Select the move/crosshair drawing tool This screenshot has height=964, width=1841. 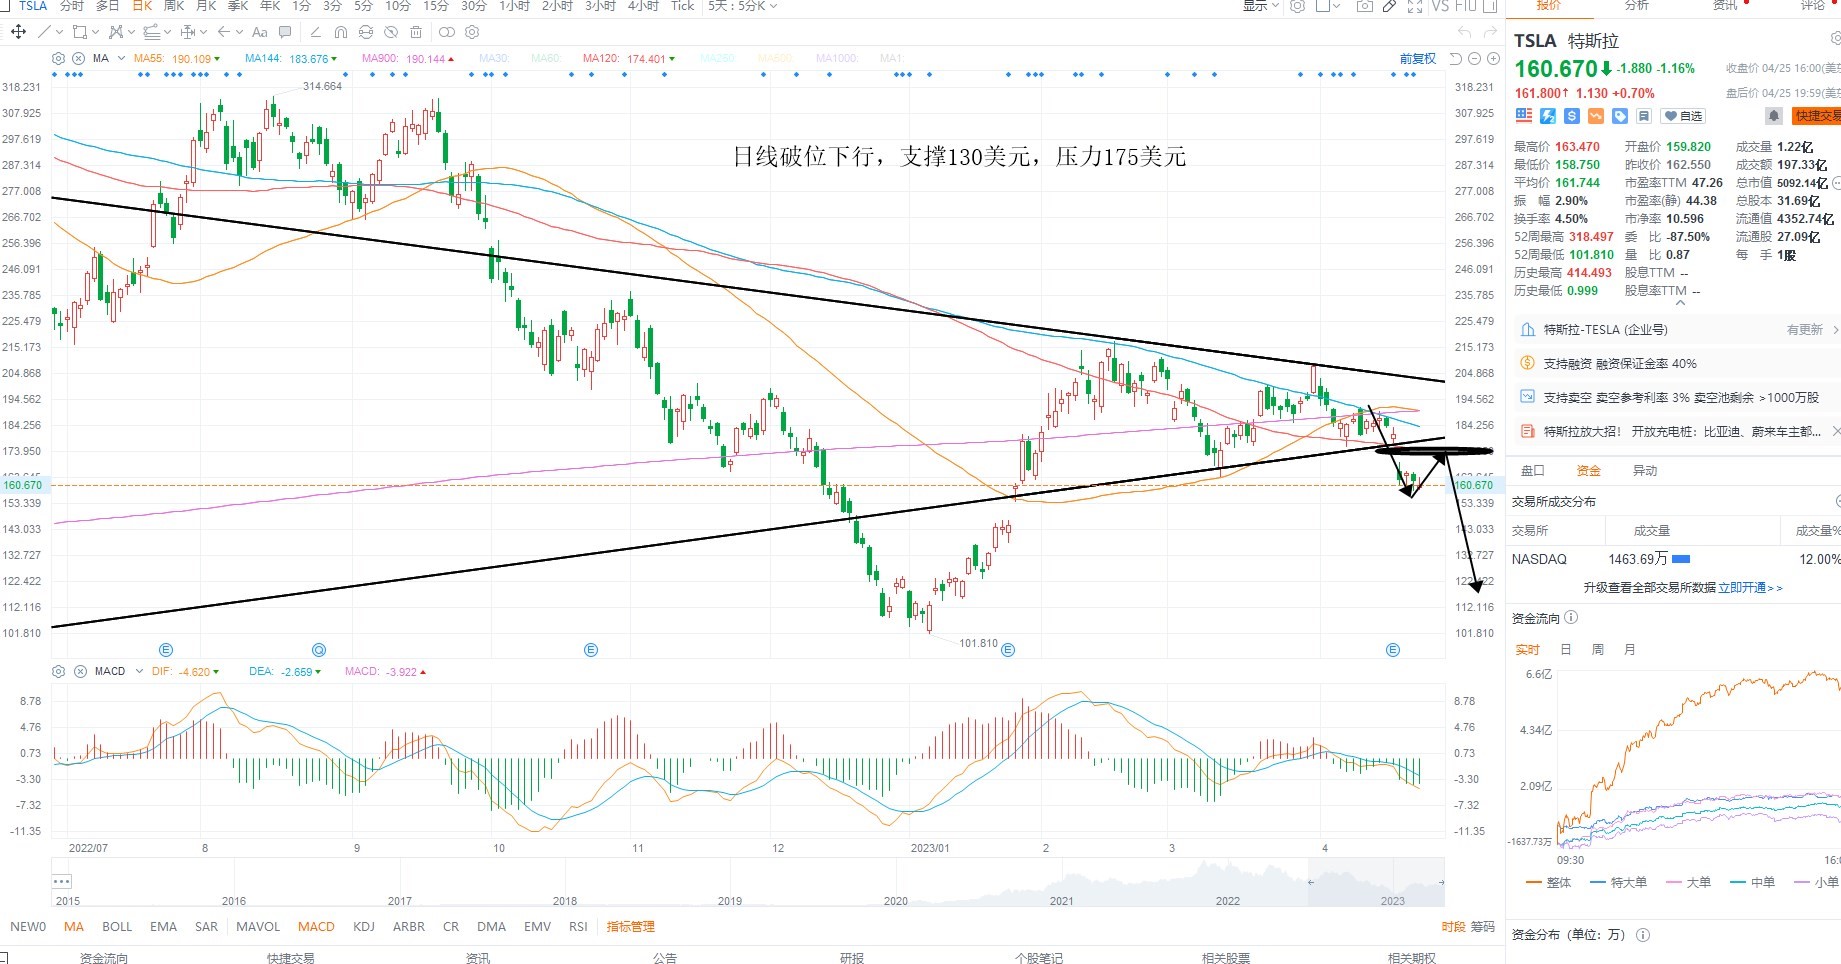(x=18, y=32)
